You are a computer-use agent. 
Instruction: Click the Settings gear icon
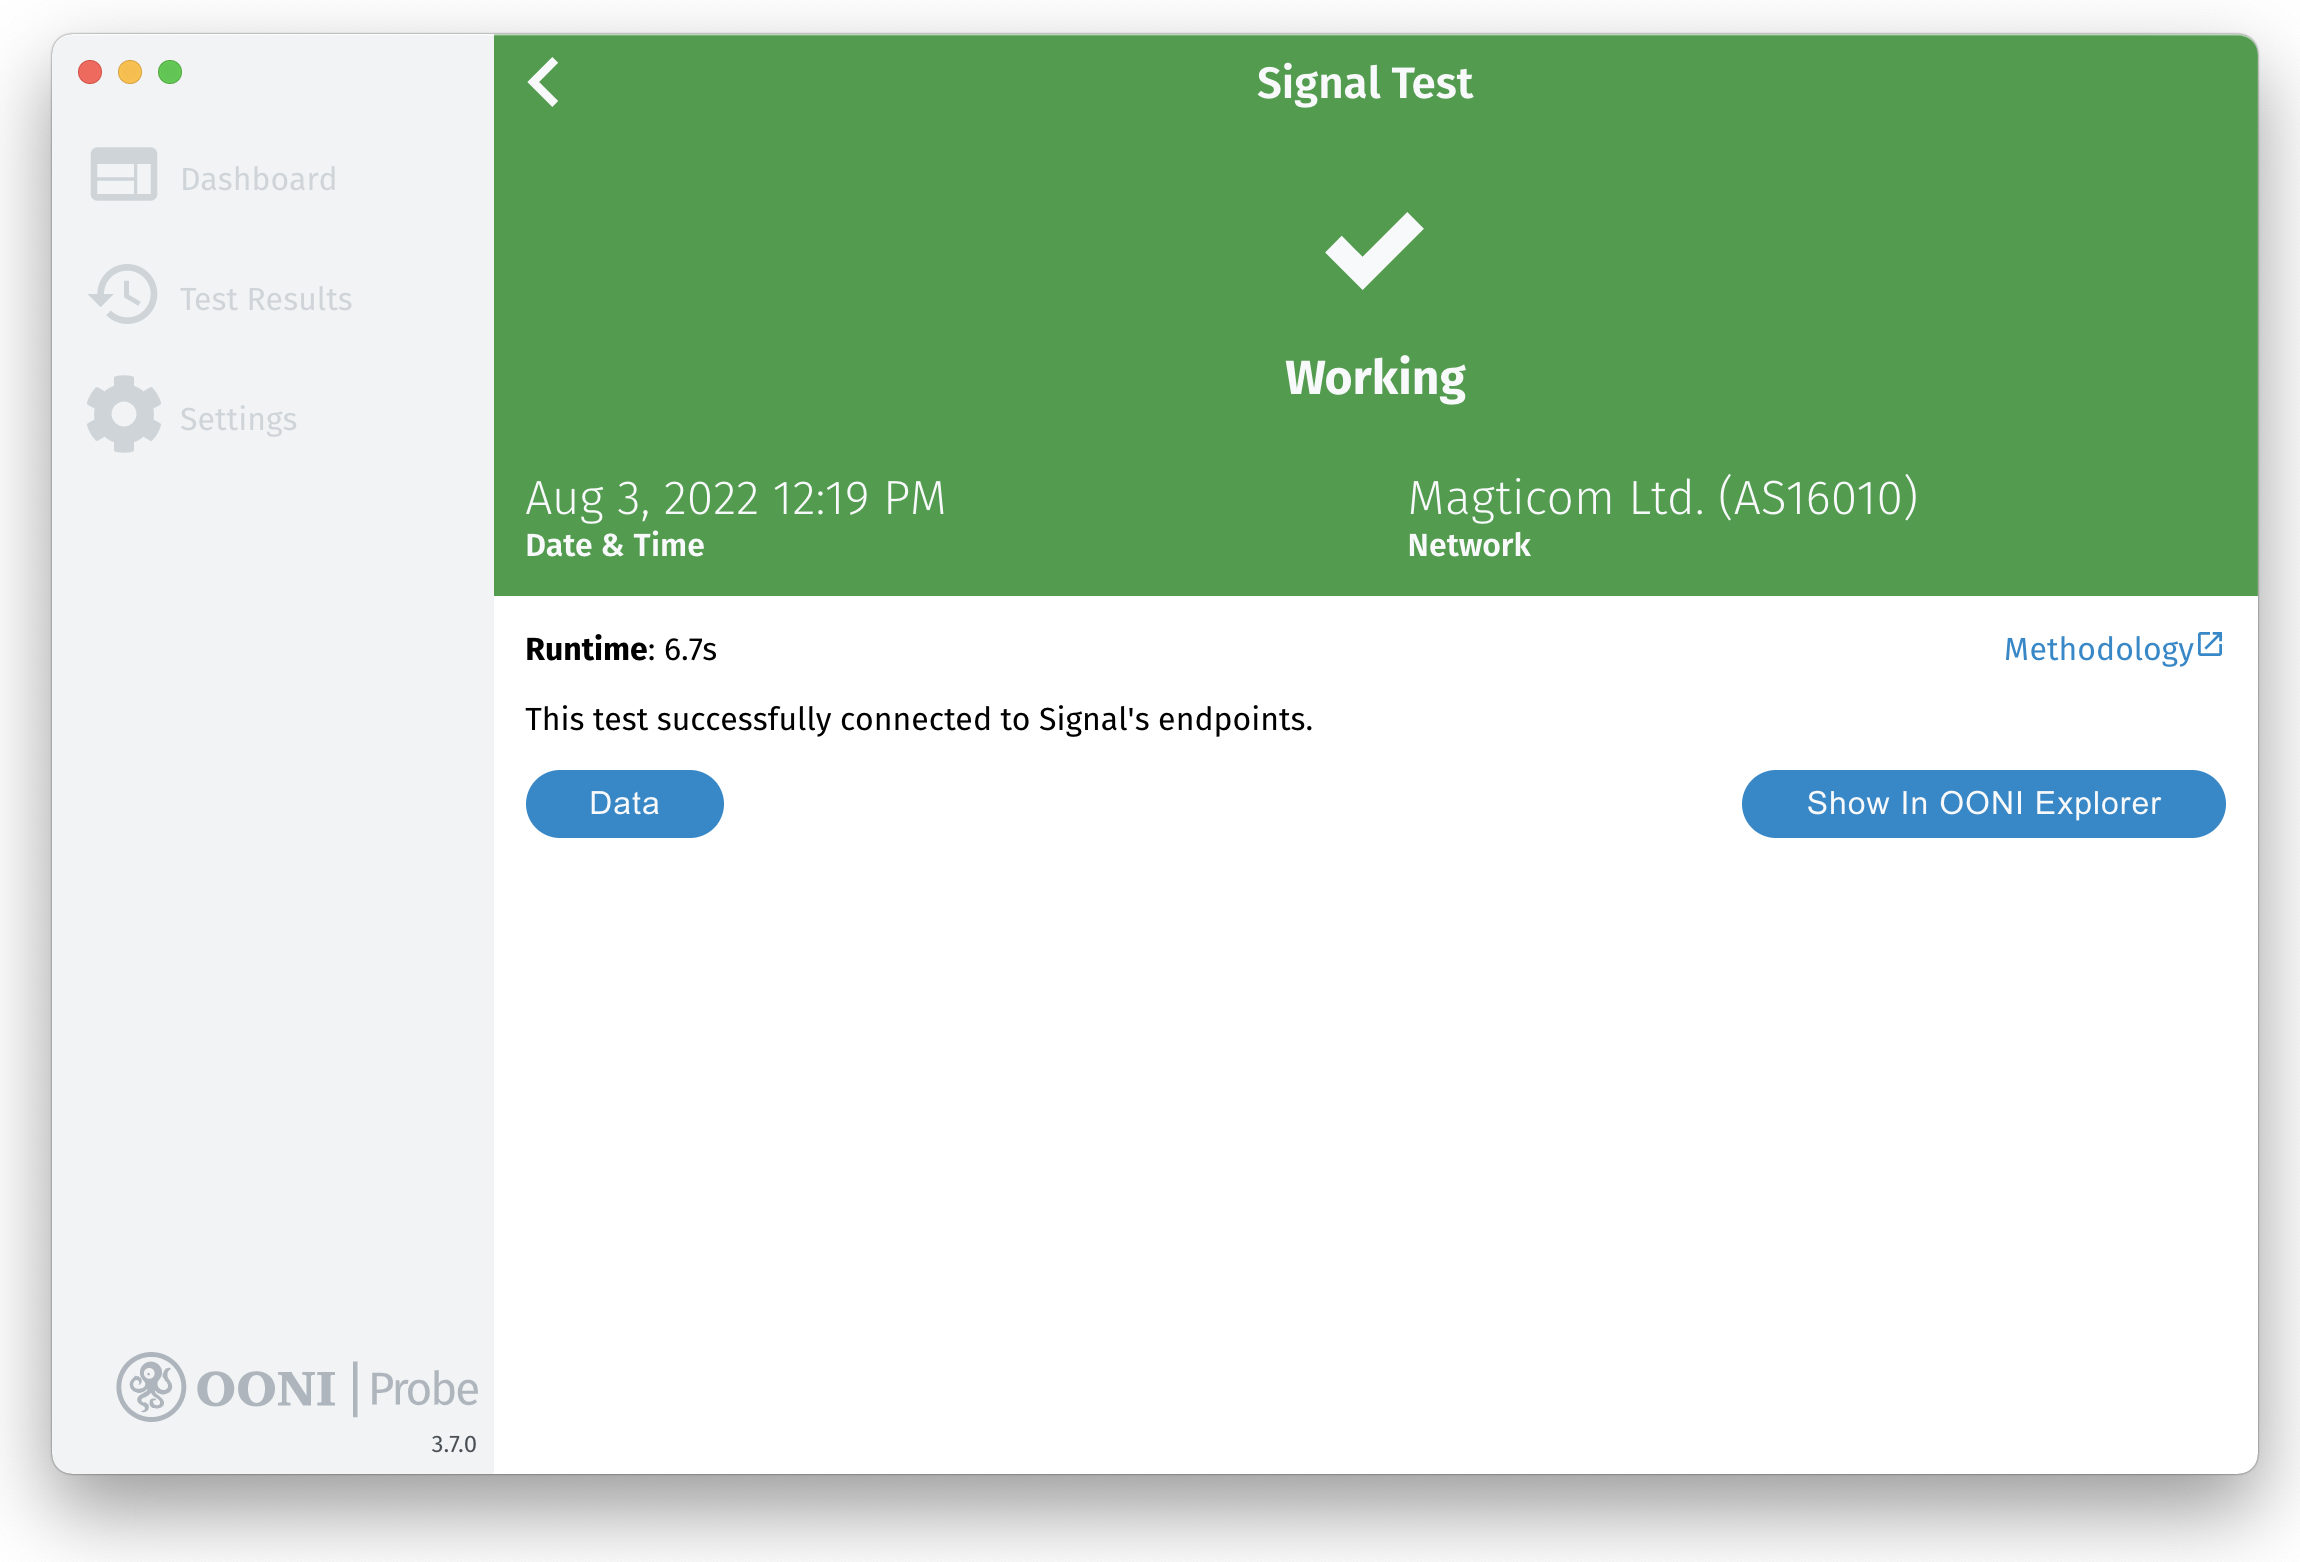[x=124, y=414]
